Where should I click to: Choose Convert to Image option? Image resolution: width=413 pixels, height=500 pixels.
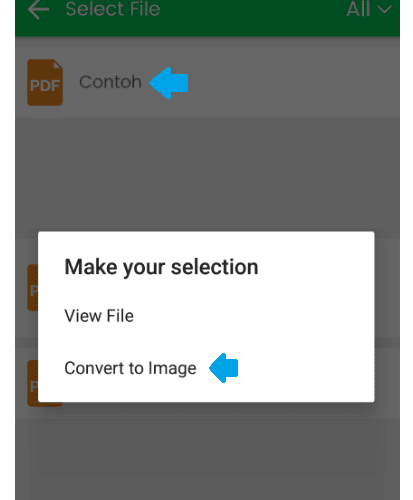[130, 368]
